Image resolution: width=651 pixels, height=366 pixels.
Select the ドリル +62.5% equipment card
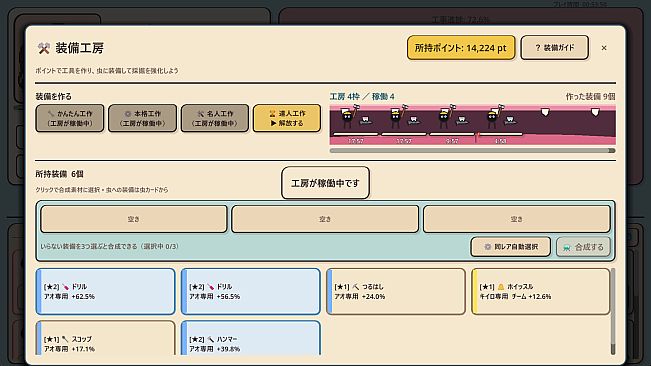(105, 291)
